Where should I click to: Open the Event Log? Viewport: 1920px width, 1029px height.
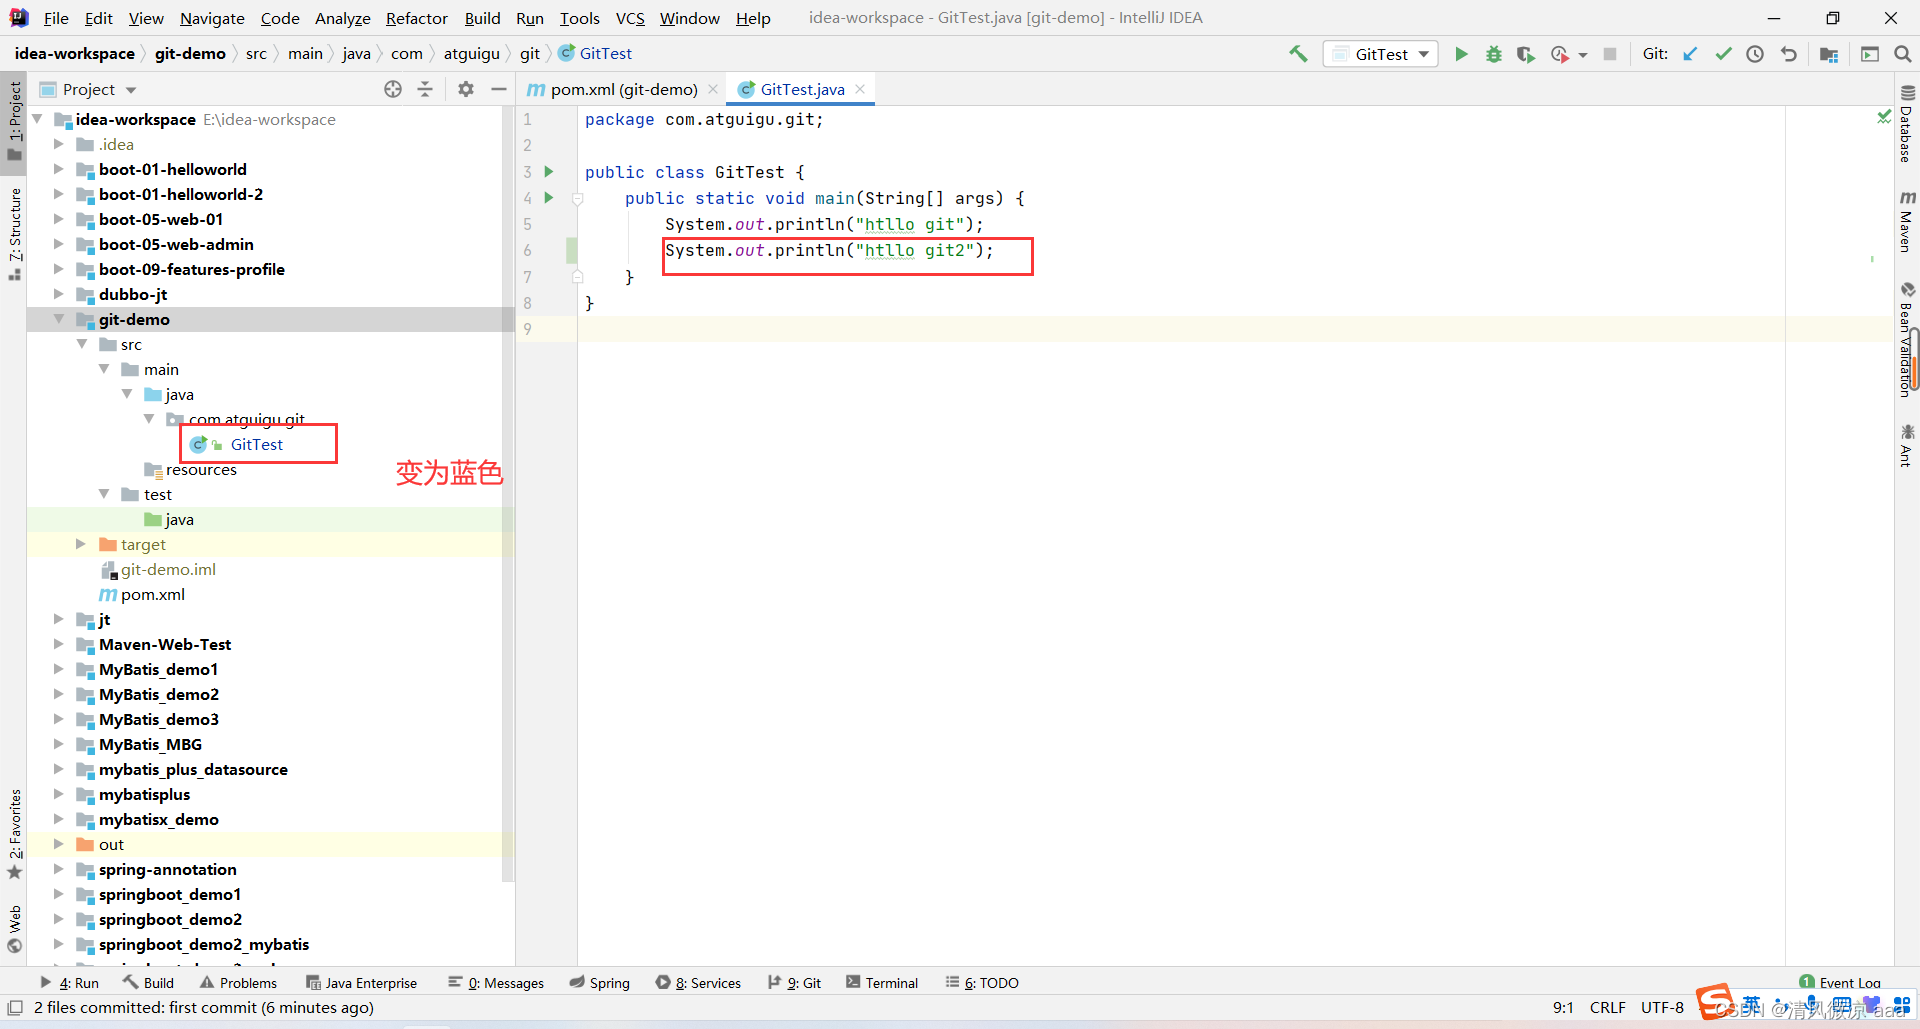tap(1840, 983)
